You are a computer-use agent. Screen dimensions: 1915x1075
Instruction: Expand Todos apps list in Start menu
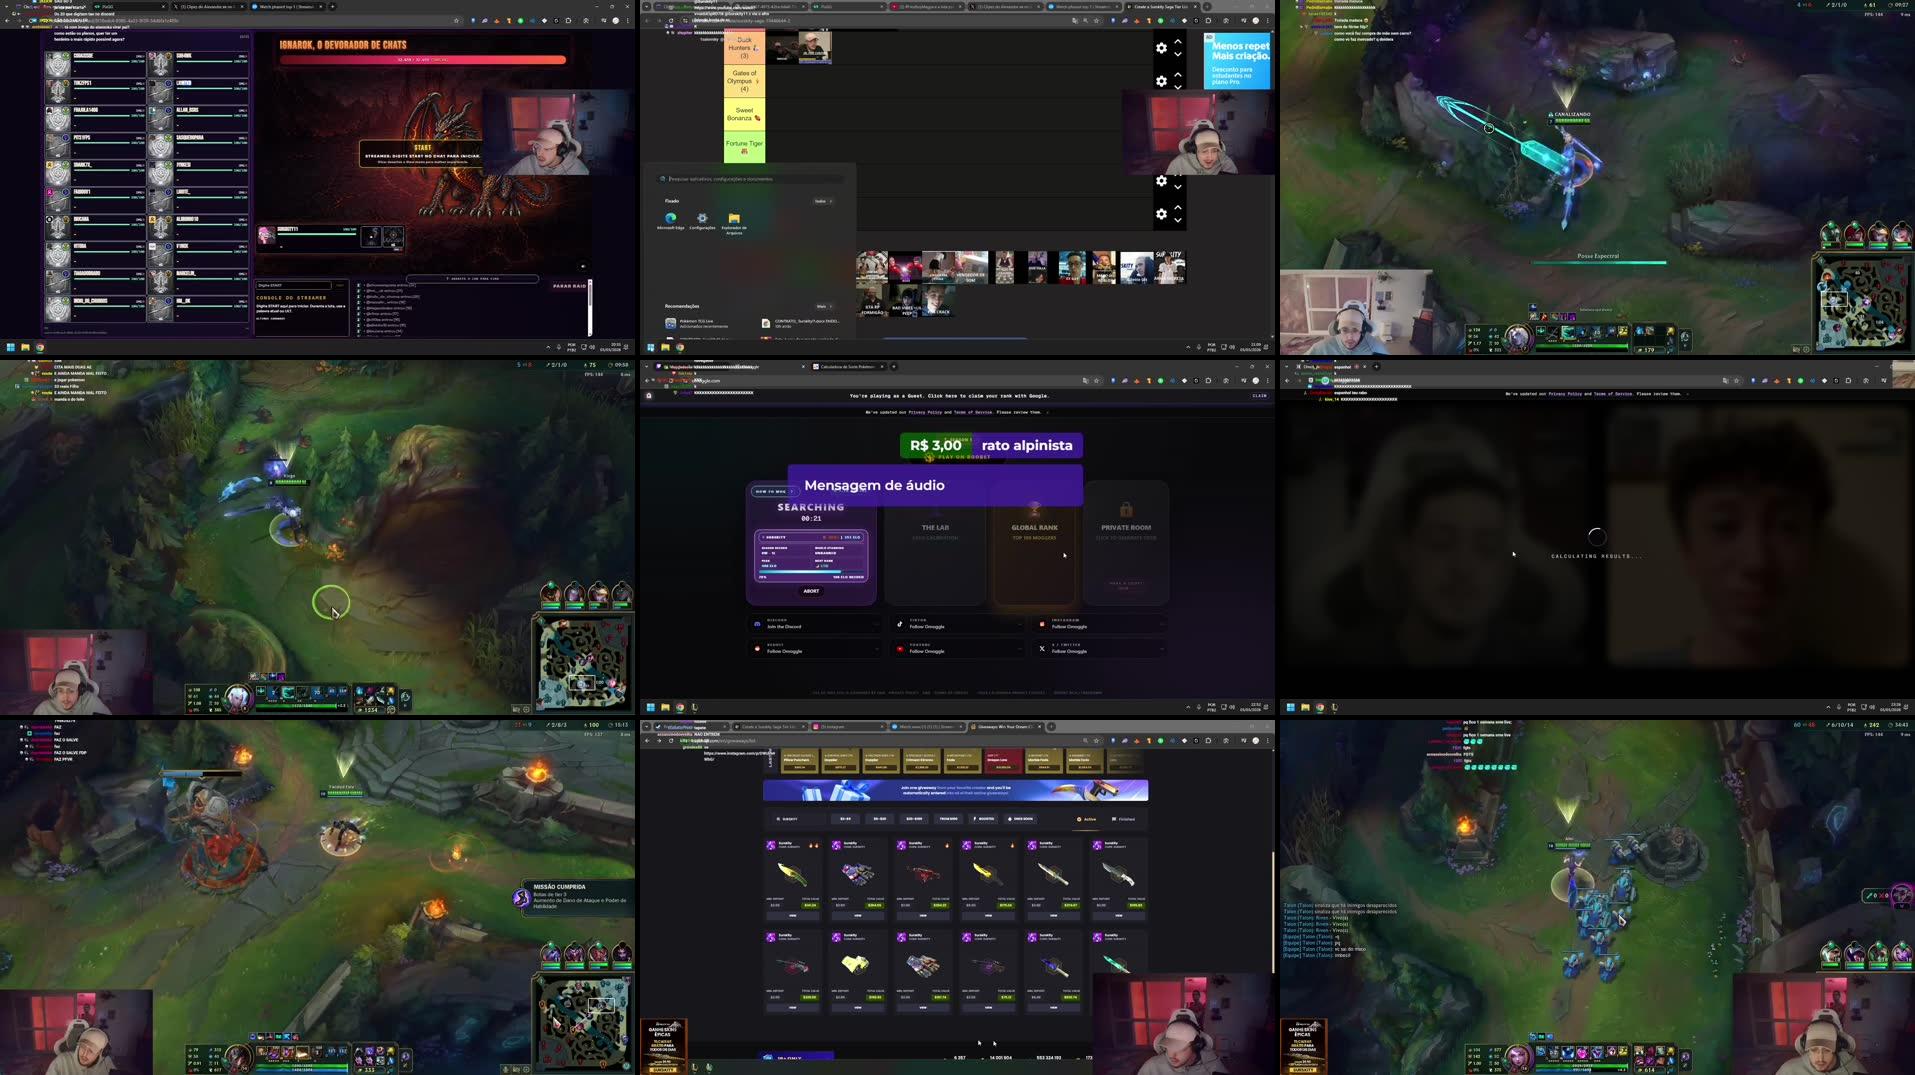(822, 201)
